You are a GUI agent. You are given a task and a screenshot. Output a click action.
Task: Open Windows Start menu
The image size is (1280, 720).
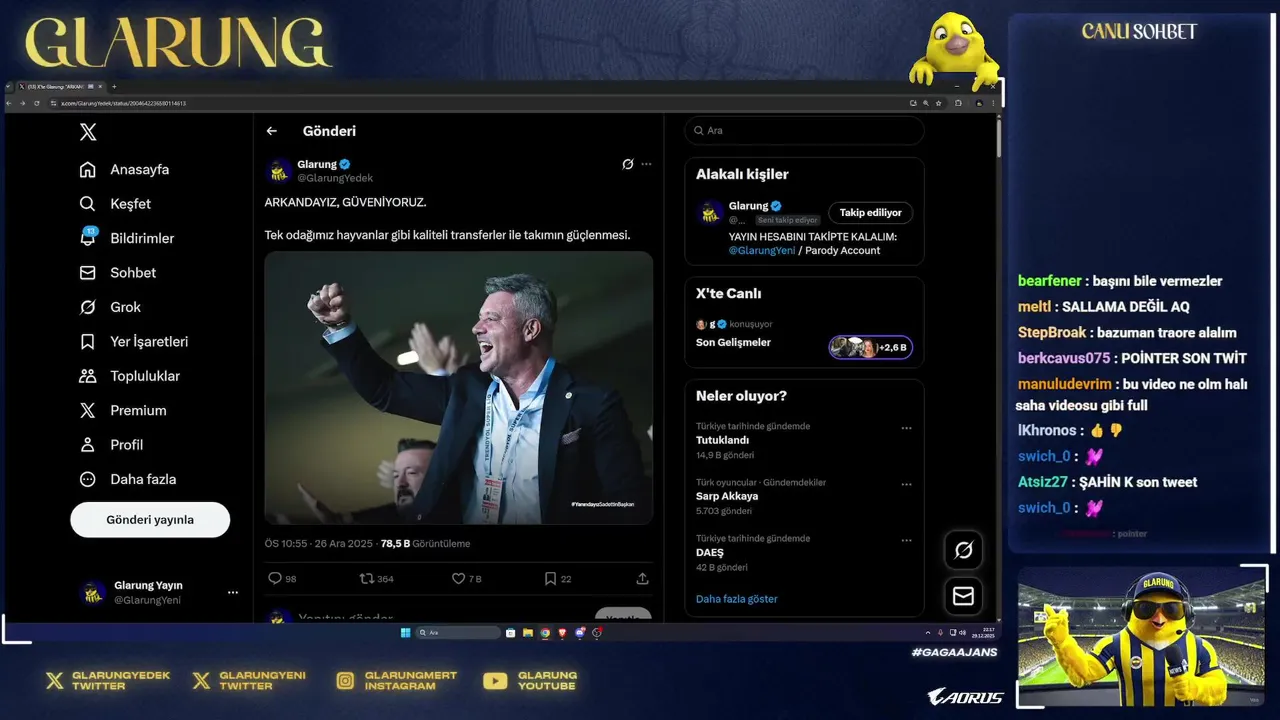(405, 633)
